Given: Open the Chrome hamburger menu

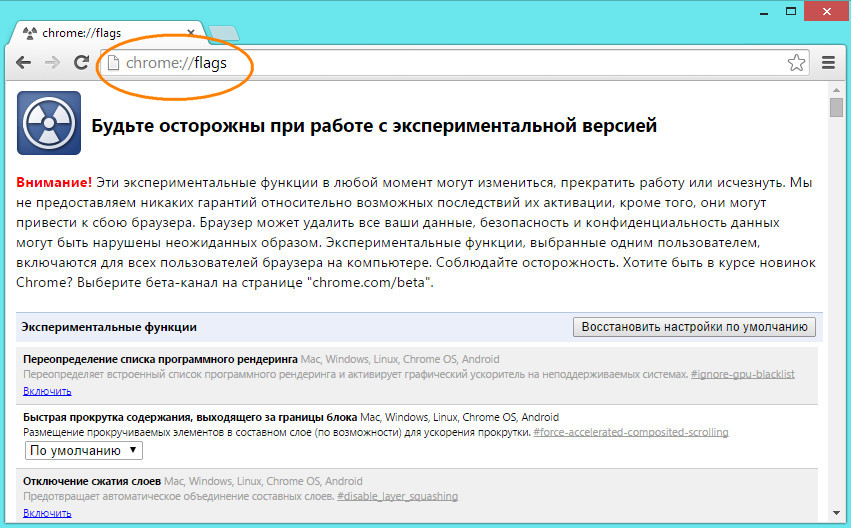Looking at the screenshot, I should click(x=828, y=63).
